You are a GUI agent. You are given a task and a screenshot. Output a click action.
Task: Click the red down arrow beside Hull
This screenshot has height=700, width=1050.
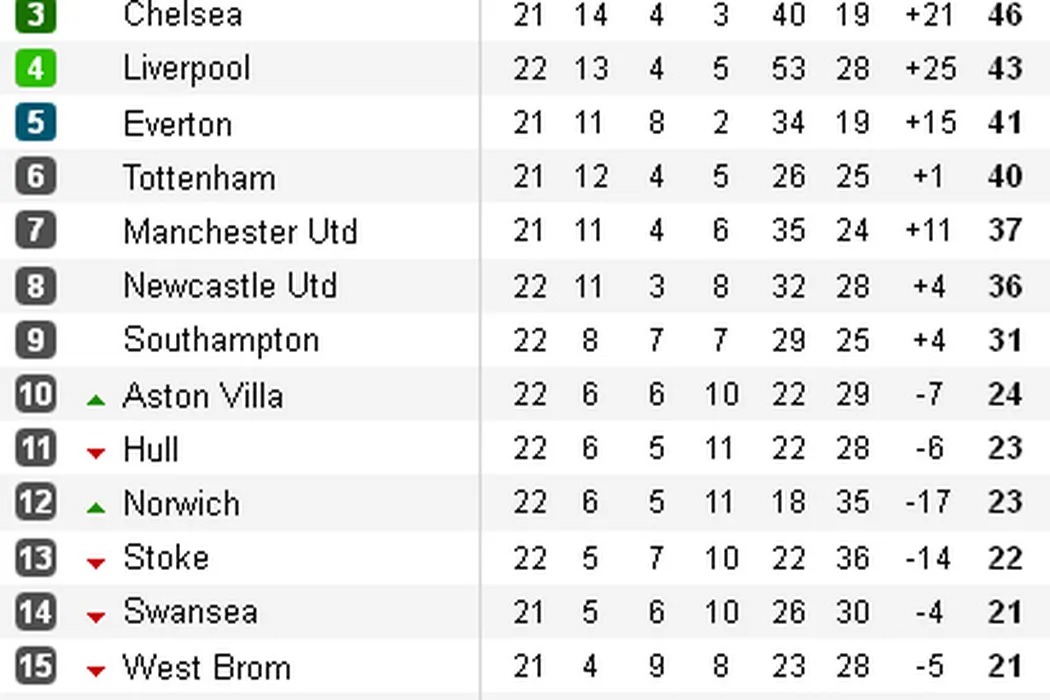pyautogui.click(x=96, y=454)
